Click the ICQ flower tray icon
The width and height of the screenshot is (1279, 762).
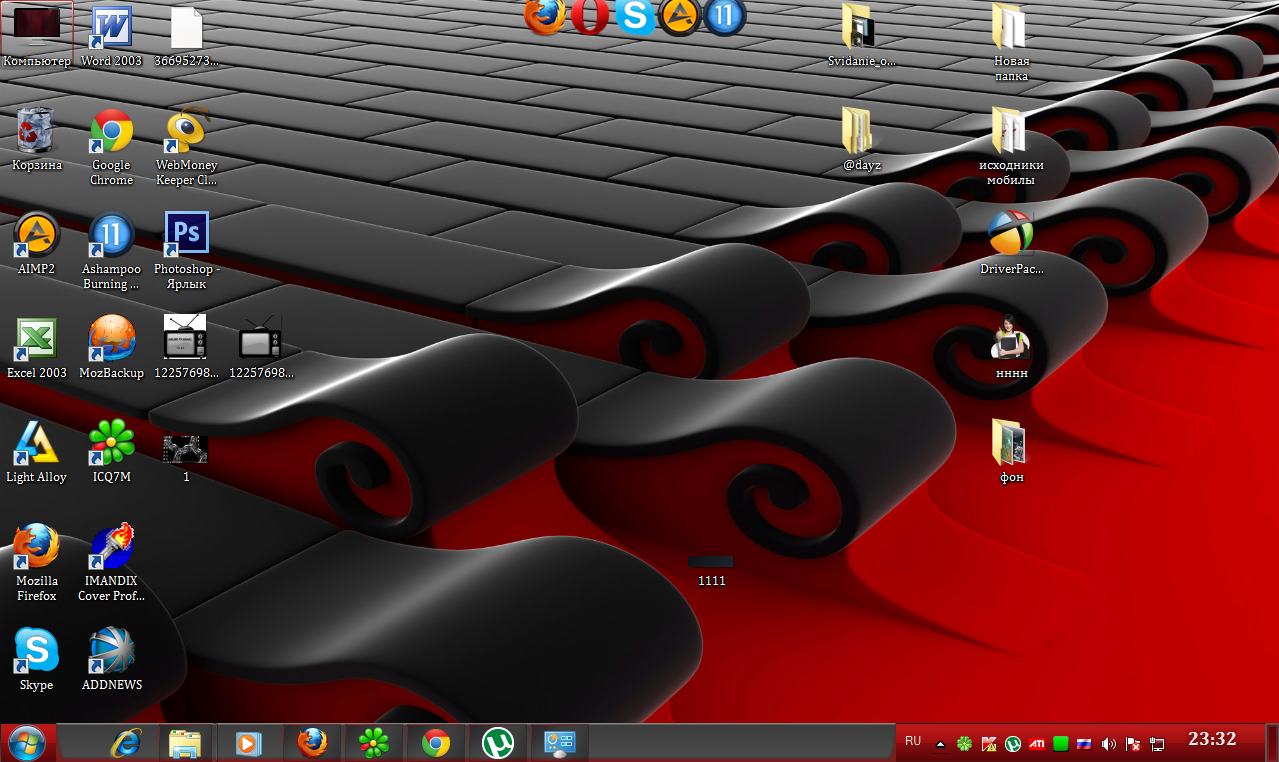point(965,744)
